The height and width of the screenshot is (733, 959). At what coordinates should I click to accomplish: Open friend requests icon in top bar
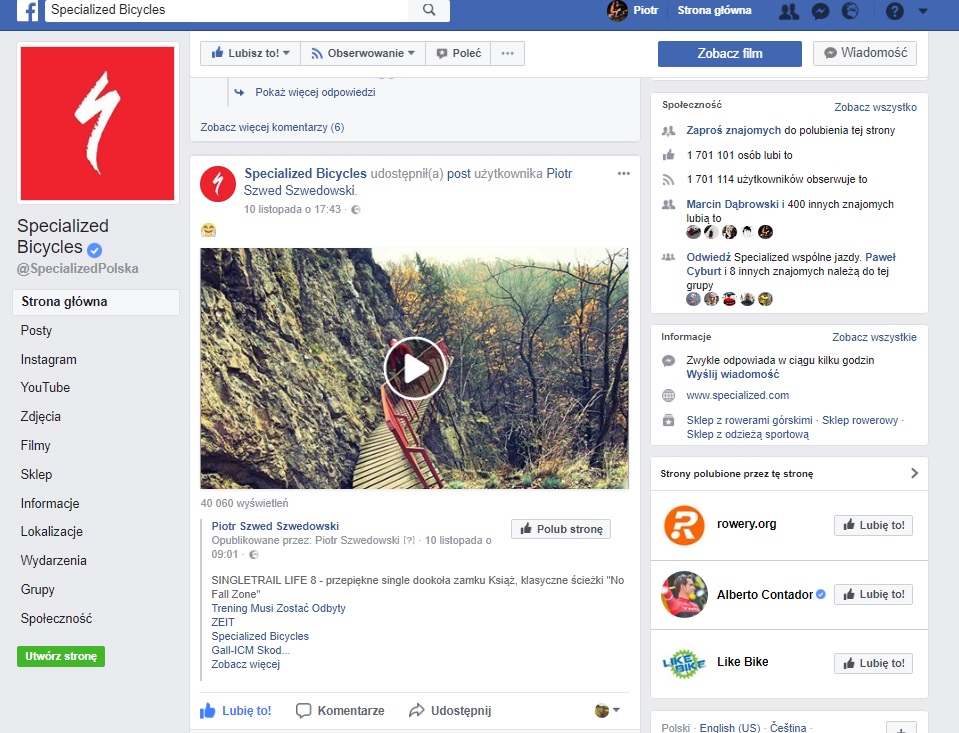[789, 11]
